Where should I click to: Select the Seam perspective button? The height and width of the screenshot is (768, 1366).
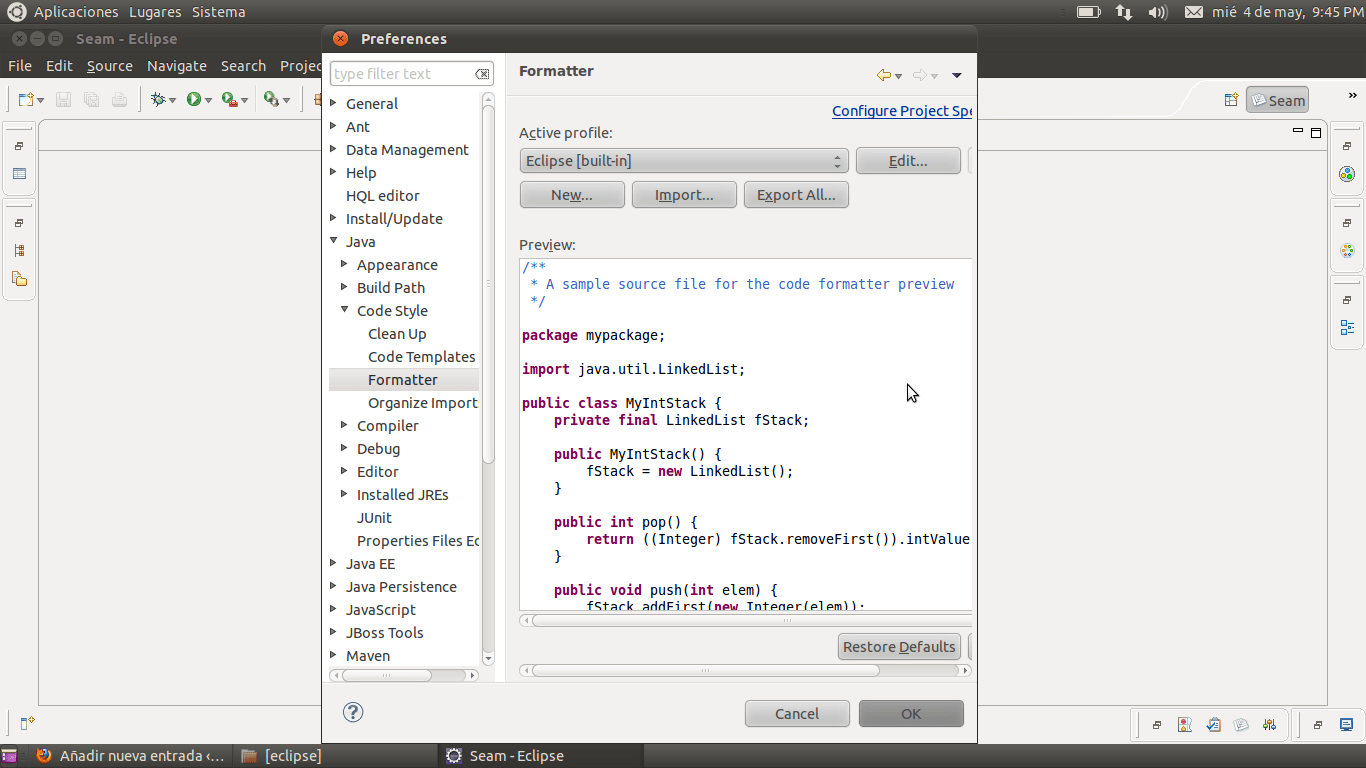[x=1277, y=100]
